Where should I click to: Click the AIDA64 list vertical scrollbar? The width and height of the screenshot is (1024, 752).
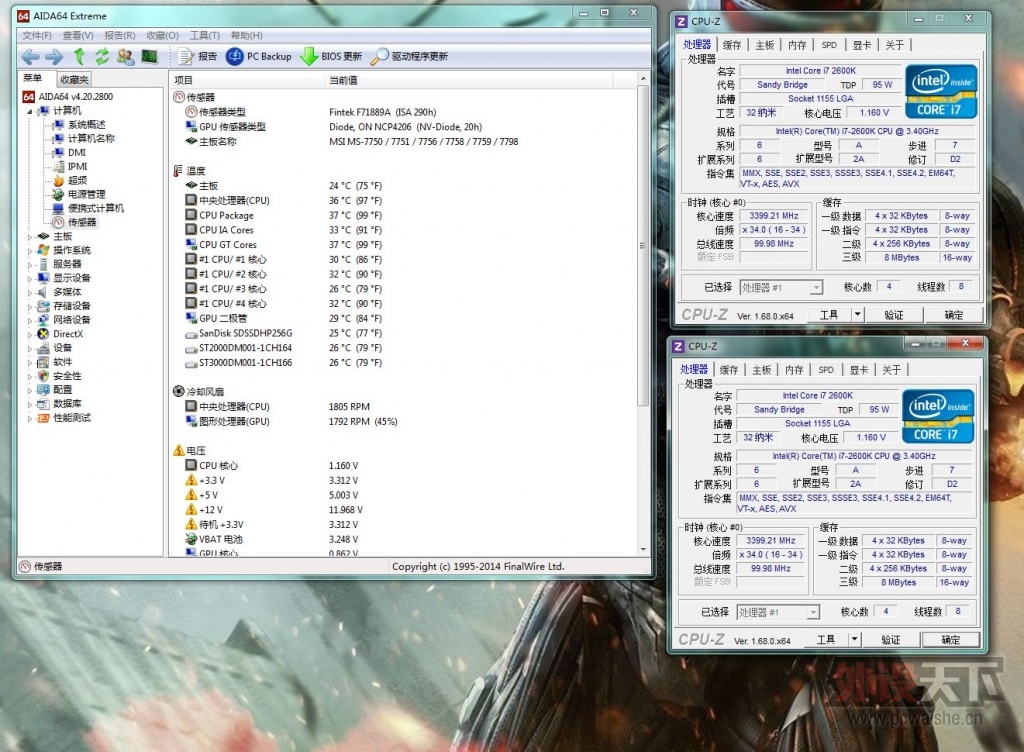643,246
